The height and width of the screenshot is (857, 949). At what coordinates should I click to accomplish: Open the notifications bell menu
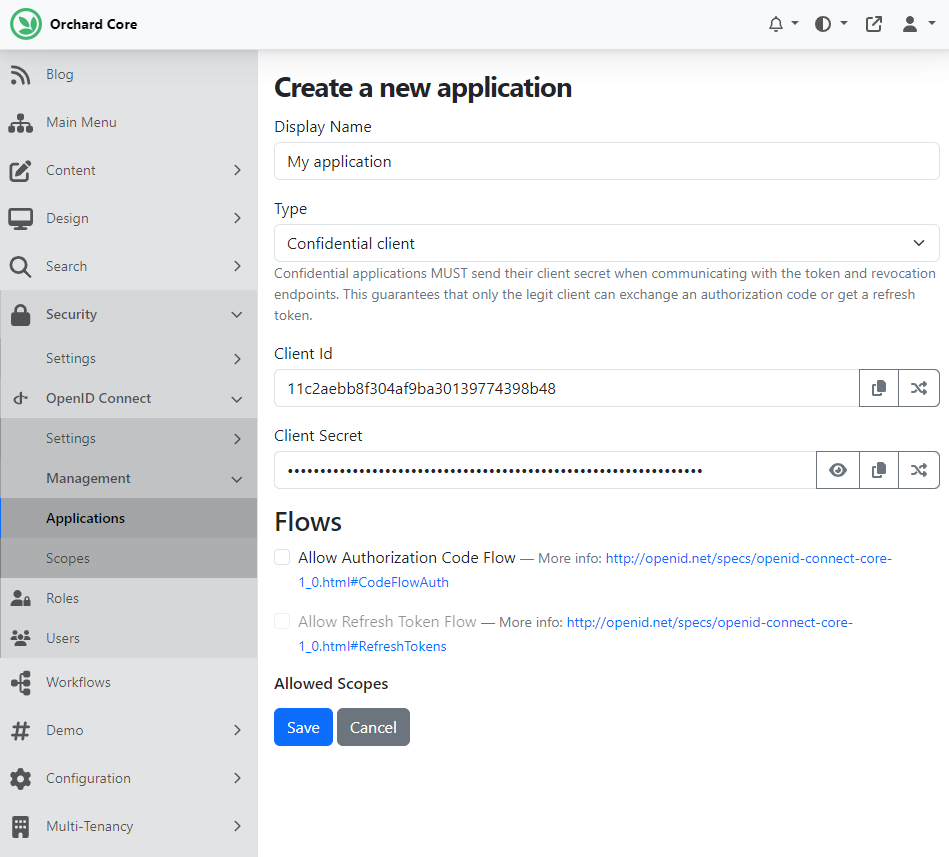pos(783,24)
